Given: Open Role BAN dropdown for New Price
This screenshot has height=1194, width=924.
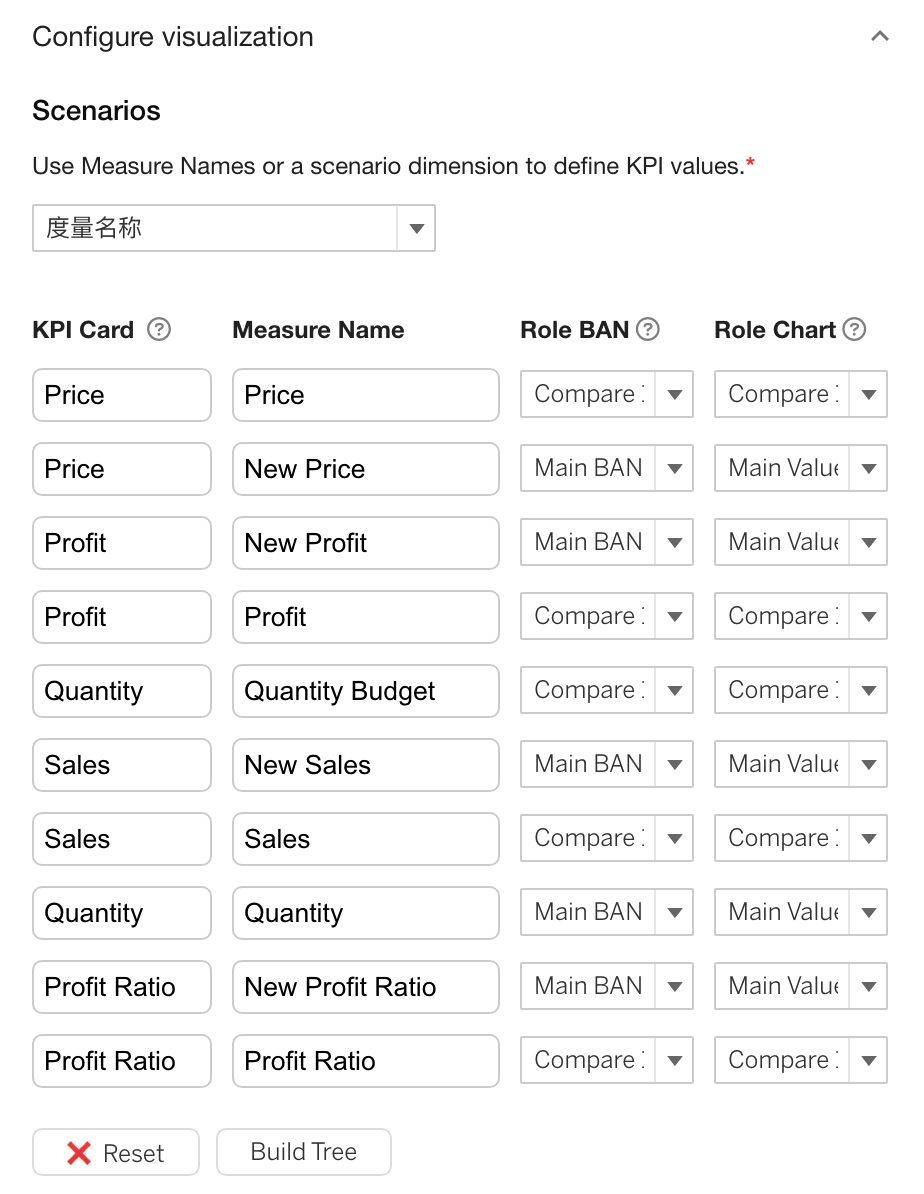Looking at the screenshot, I should tap(606, 468).
